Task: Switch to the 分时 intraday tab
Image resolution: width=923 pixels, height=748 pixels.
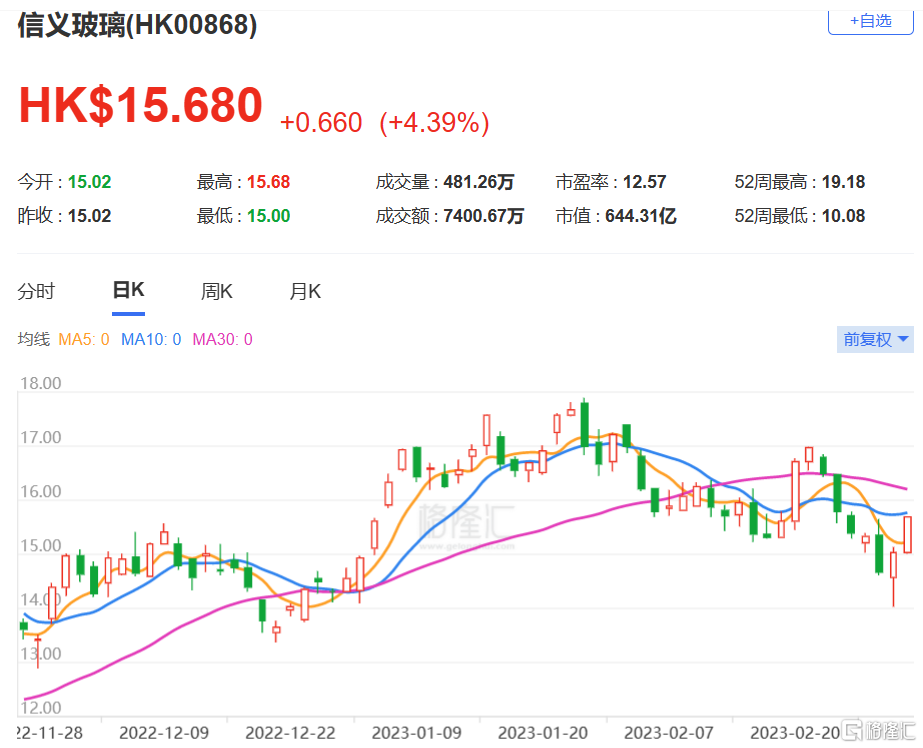Action: [x=36, y=291]
